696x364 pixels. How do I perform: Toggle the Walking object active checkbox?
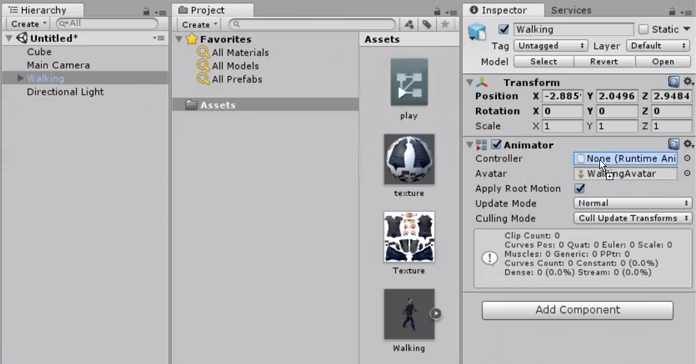[503, 29]
